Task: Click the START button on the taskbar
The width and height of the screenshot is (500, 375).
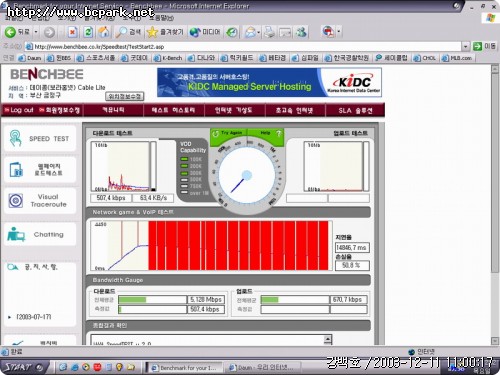Action: tap(23, 367)
